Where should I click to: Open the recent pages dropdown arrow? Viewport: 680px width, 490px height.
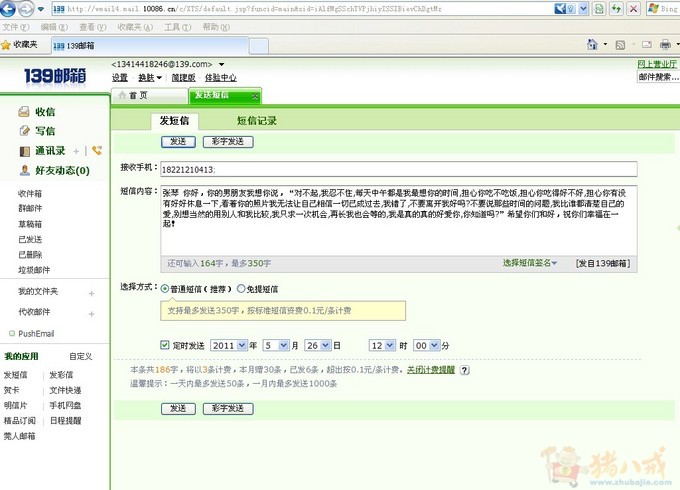tap(41, 9)
